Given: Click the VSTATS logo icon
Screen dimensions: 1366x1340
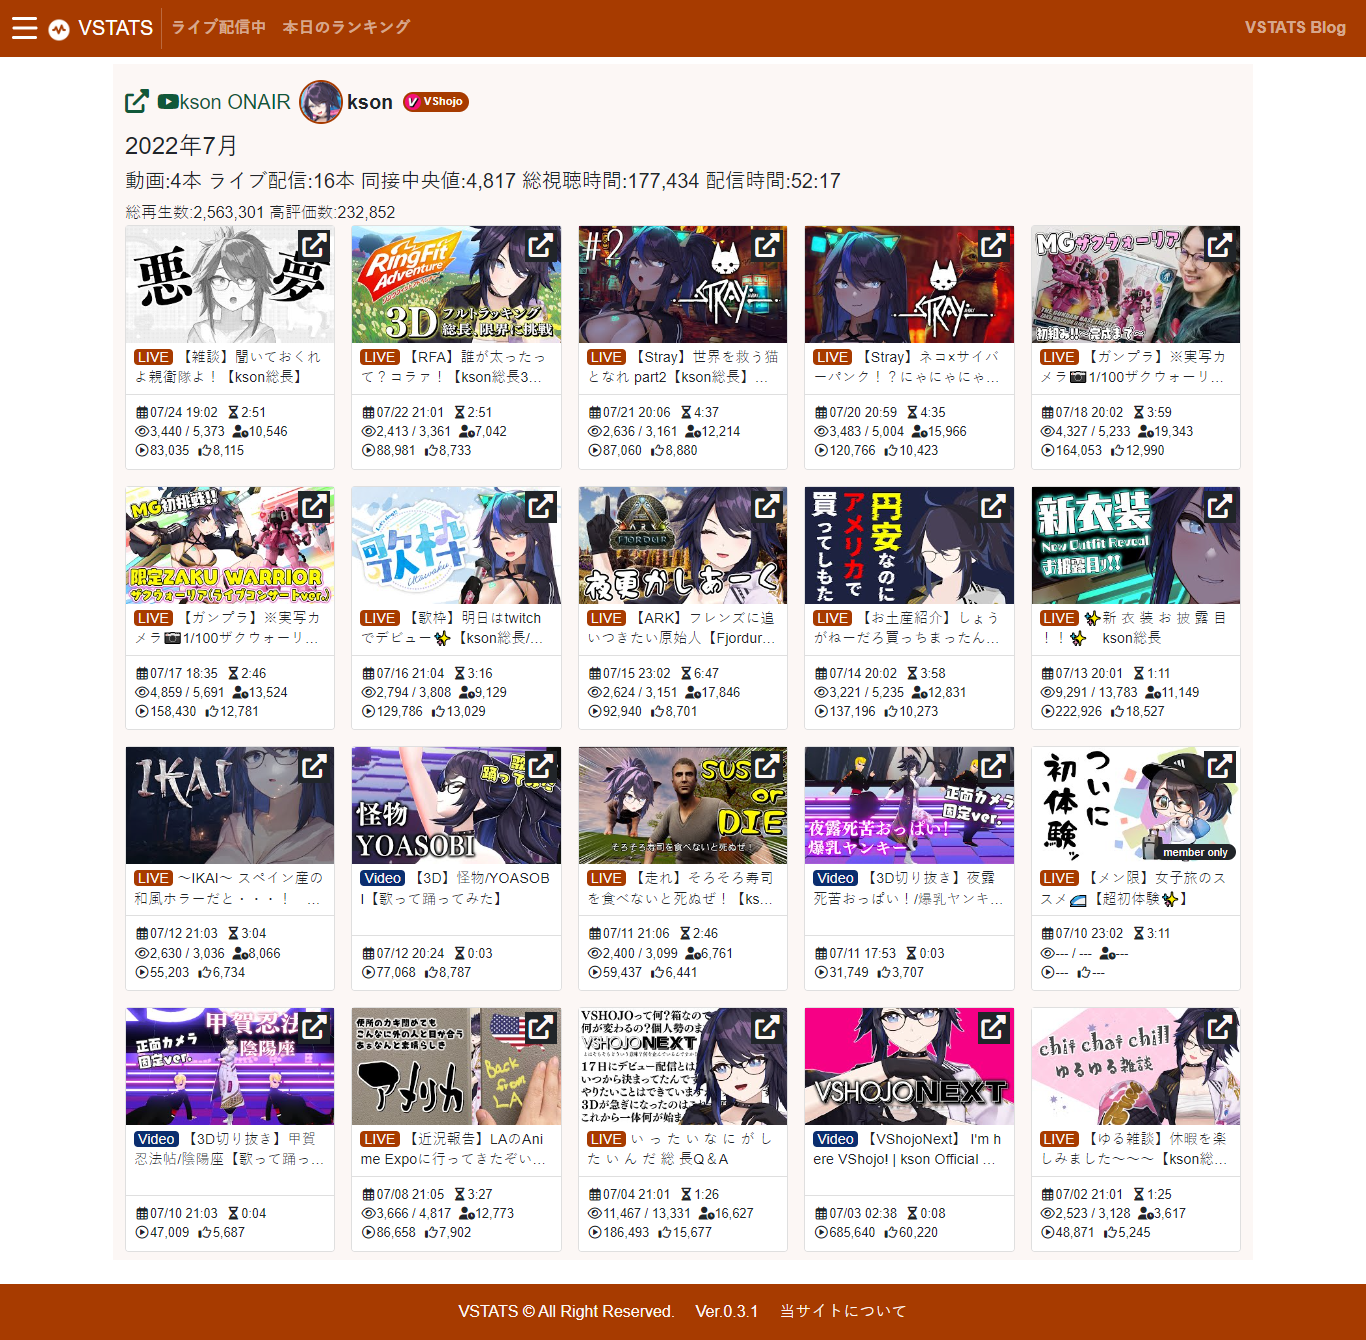Looking at the screenshot, I should click(x=59, y=29).
